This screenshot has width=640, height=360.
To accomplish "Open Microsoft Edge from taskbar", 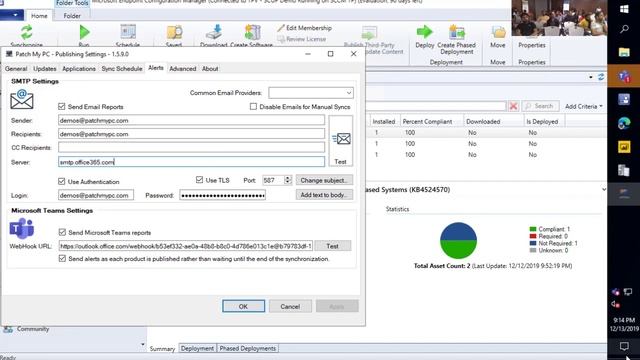I will pos(624,123).
